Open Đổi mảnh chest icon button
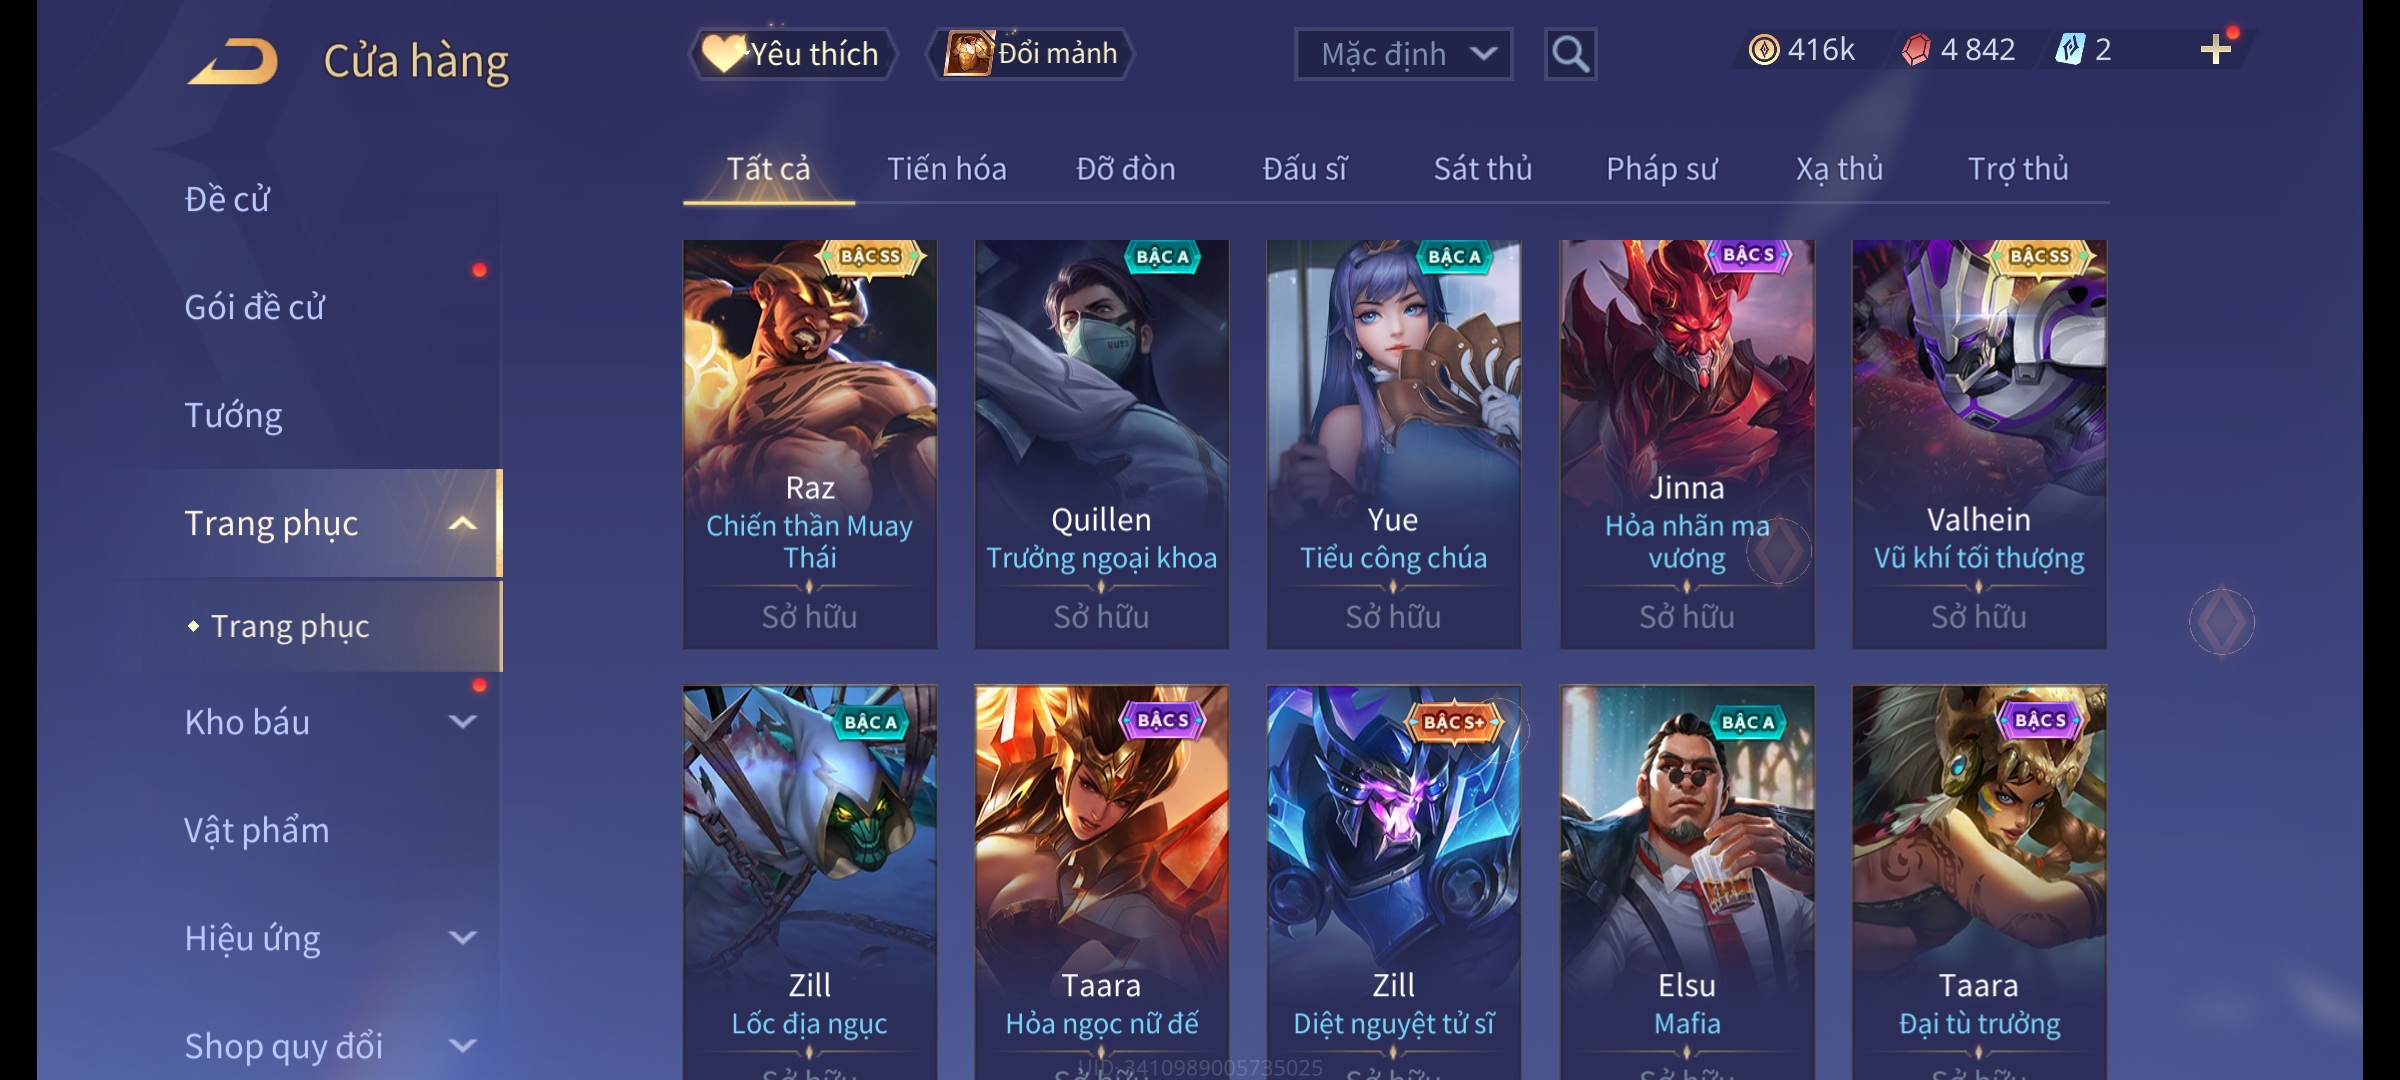The width and height of the screenshot is (2400, 1080). (x=1032, y=54)
